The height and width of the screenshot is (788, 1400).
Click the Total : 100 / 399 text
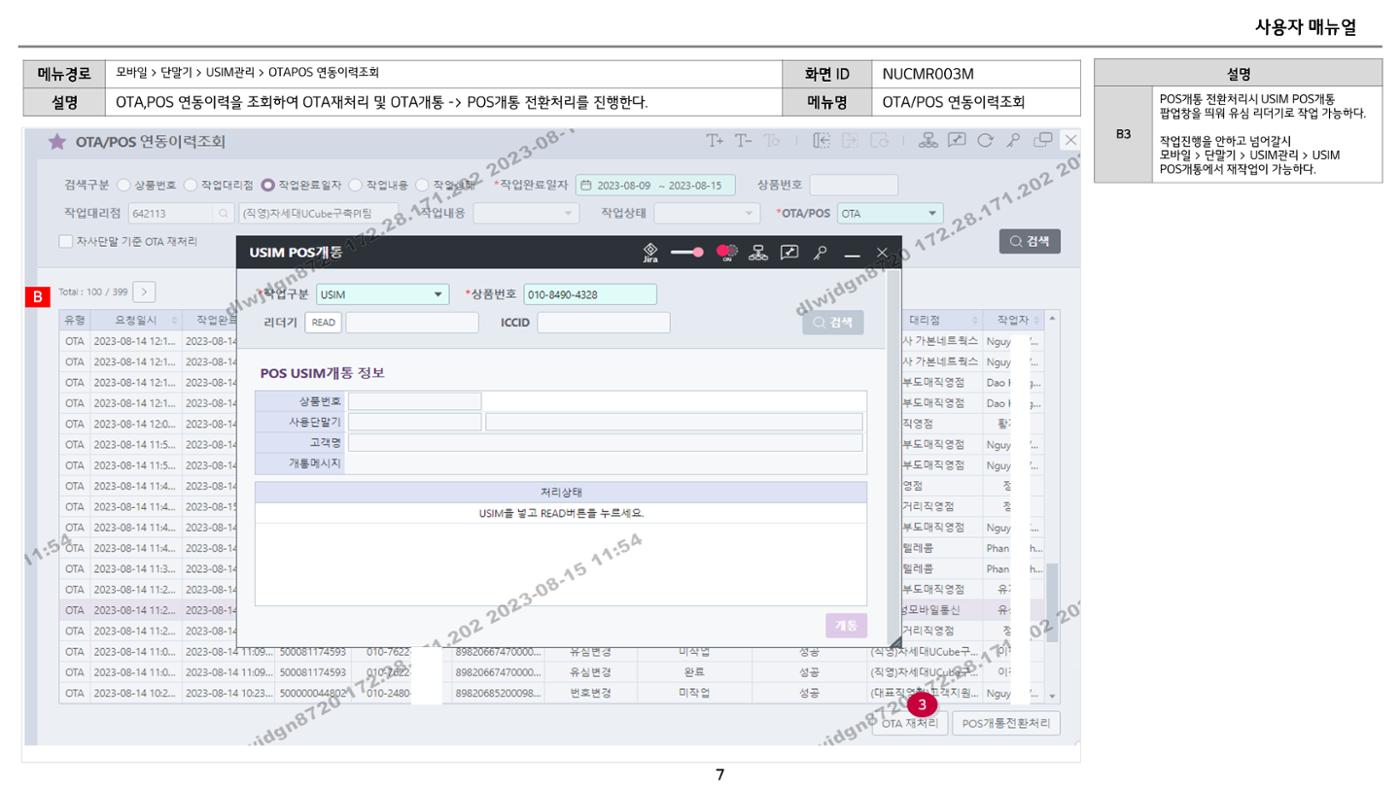pos(93,292)
